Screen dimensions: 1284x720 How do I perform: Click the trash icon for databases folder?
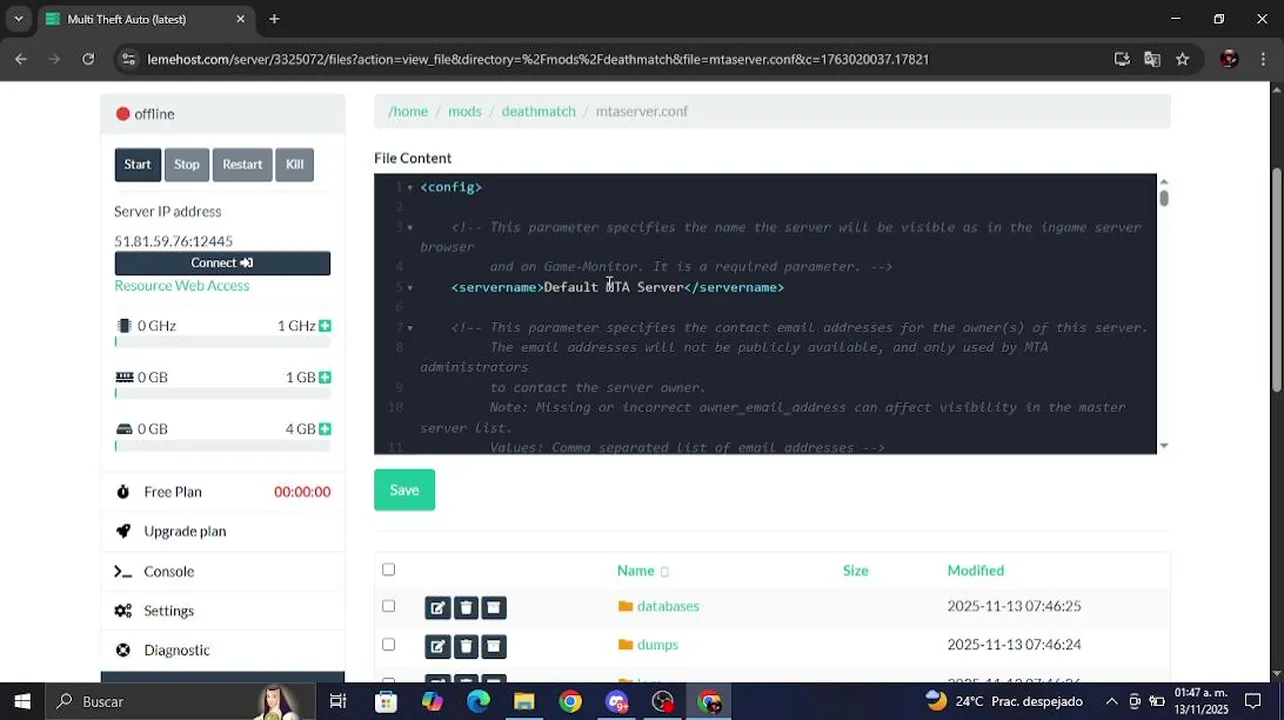466,607
